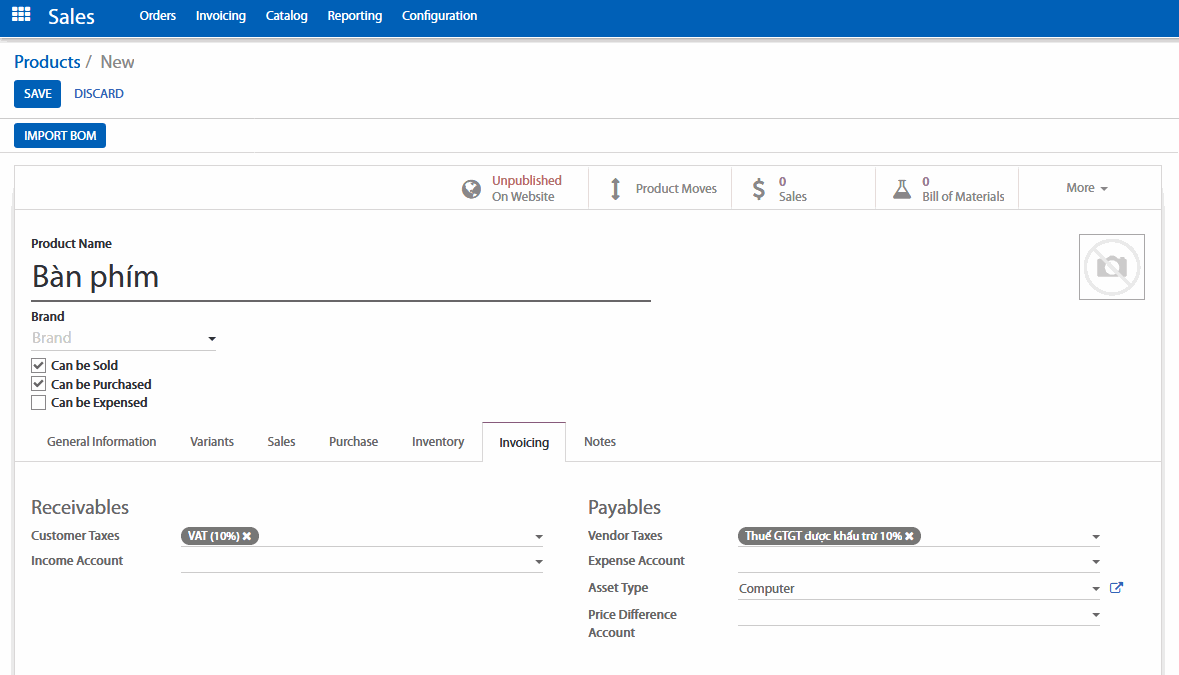The image size is (1179, 675).
Task: Open the apps grid menu icon
Action: coord(21,15)
